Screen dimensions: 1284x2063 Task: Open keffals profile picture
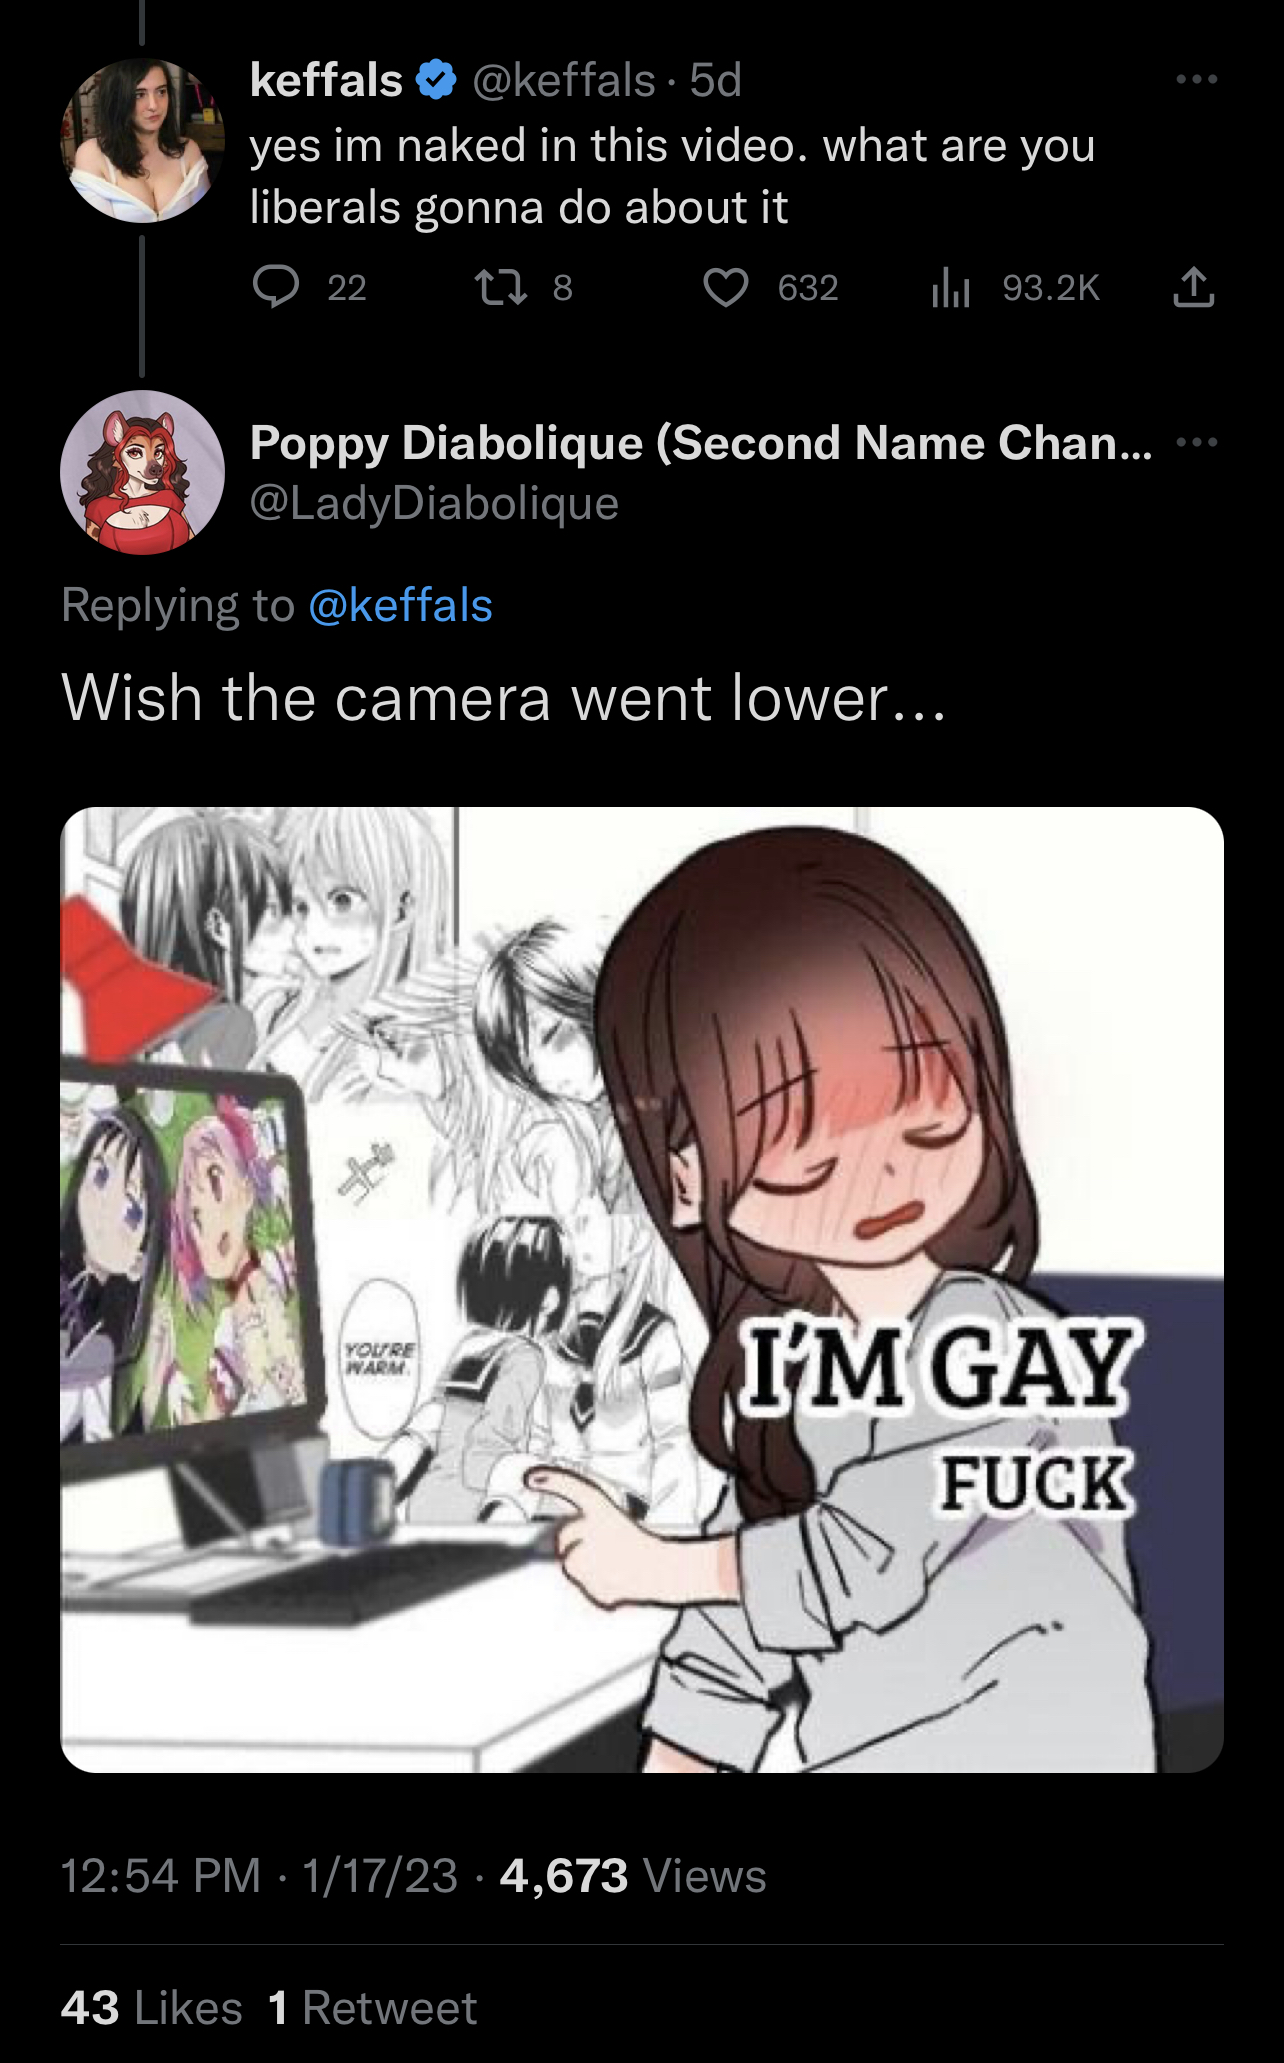pyautogui.click(x=142, y=140)
